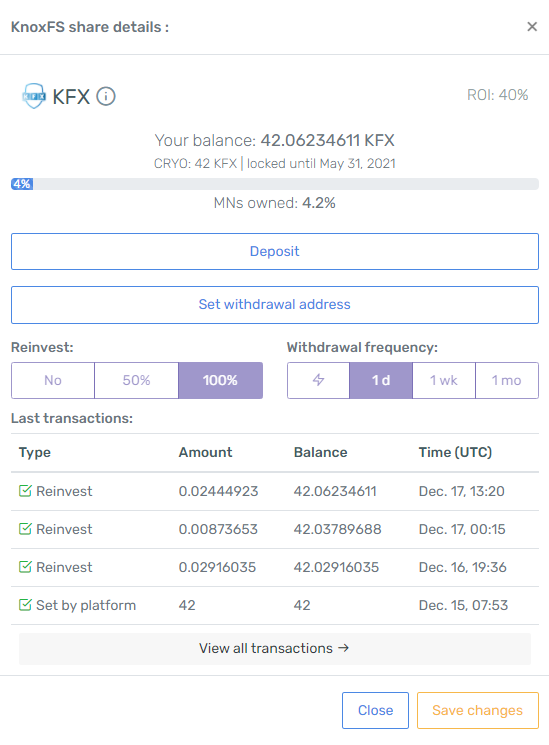Click amount 0.00873653
The height and width of the screenshot is (745, 549).
[x=218, y=529]
